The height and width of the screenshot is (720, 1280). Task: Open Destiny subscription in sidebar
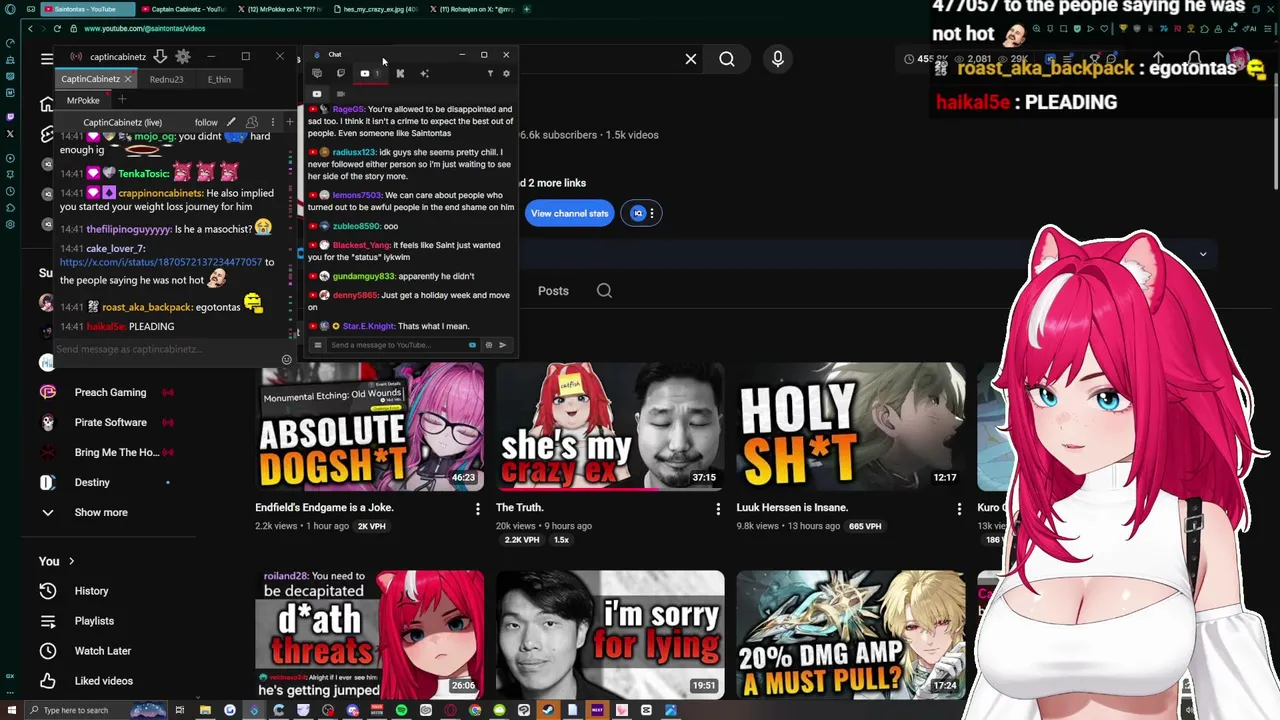point(92,482)
